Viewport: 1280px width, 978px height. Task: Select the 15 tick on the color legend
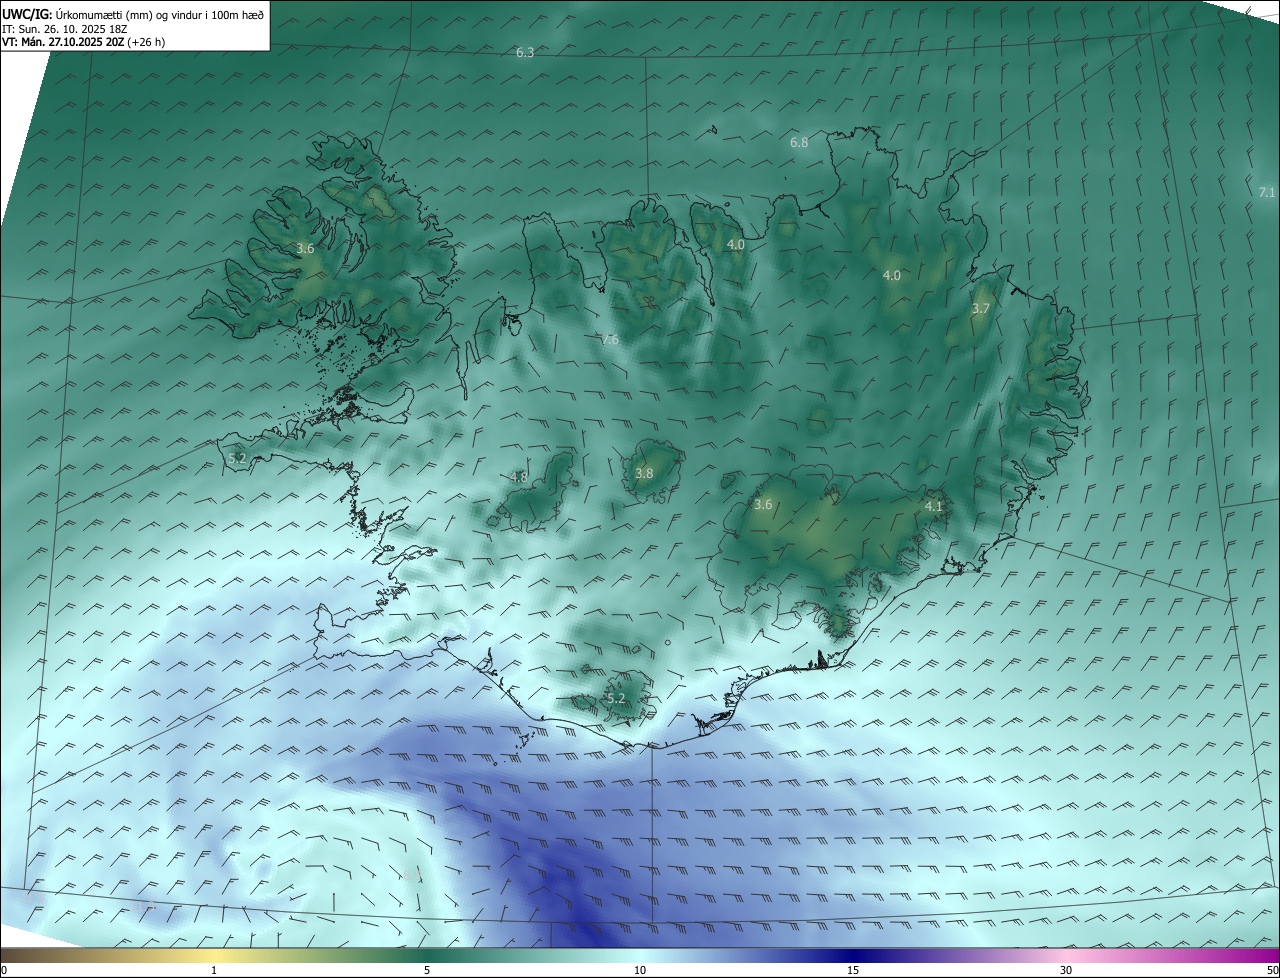[x=853, y=970]
